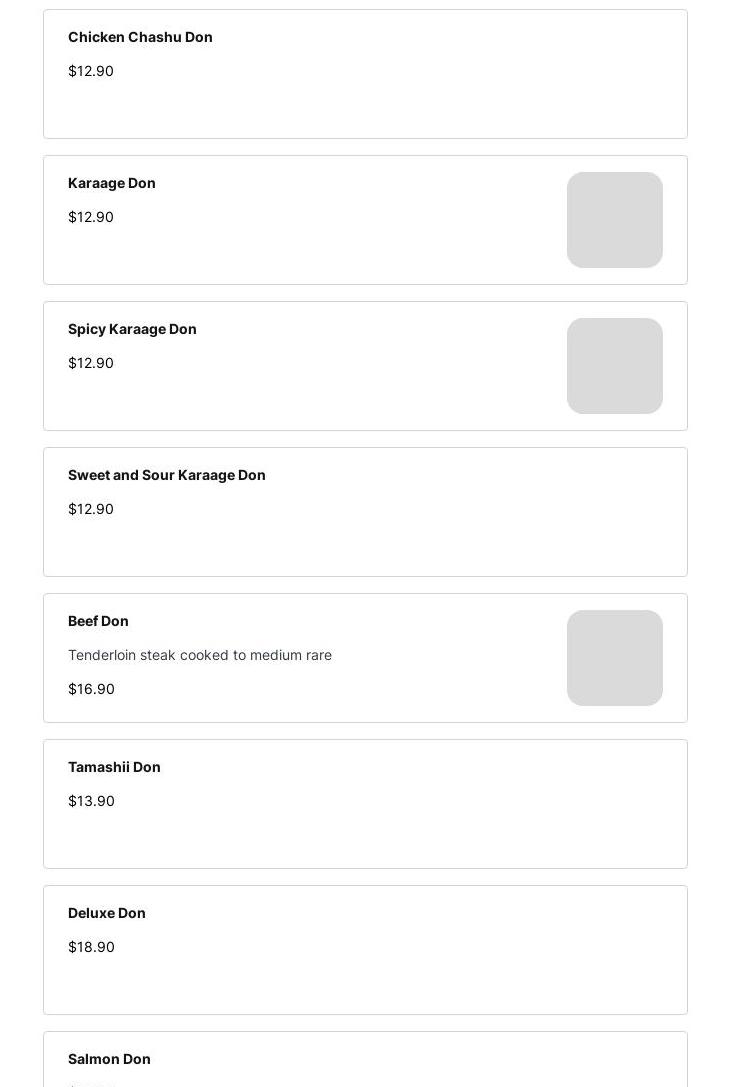Viewport: 730px width, 1087px height.
Task: Click the $18.90 Deluxe Don price
Action: click(91, 947)
